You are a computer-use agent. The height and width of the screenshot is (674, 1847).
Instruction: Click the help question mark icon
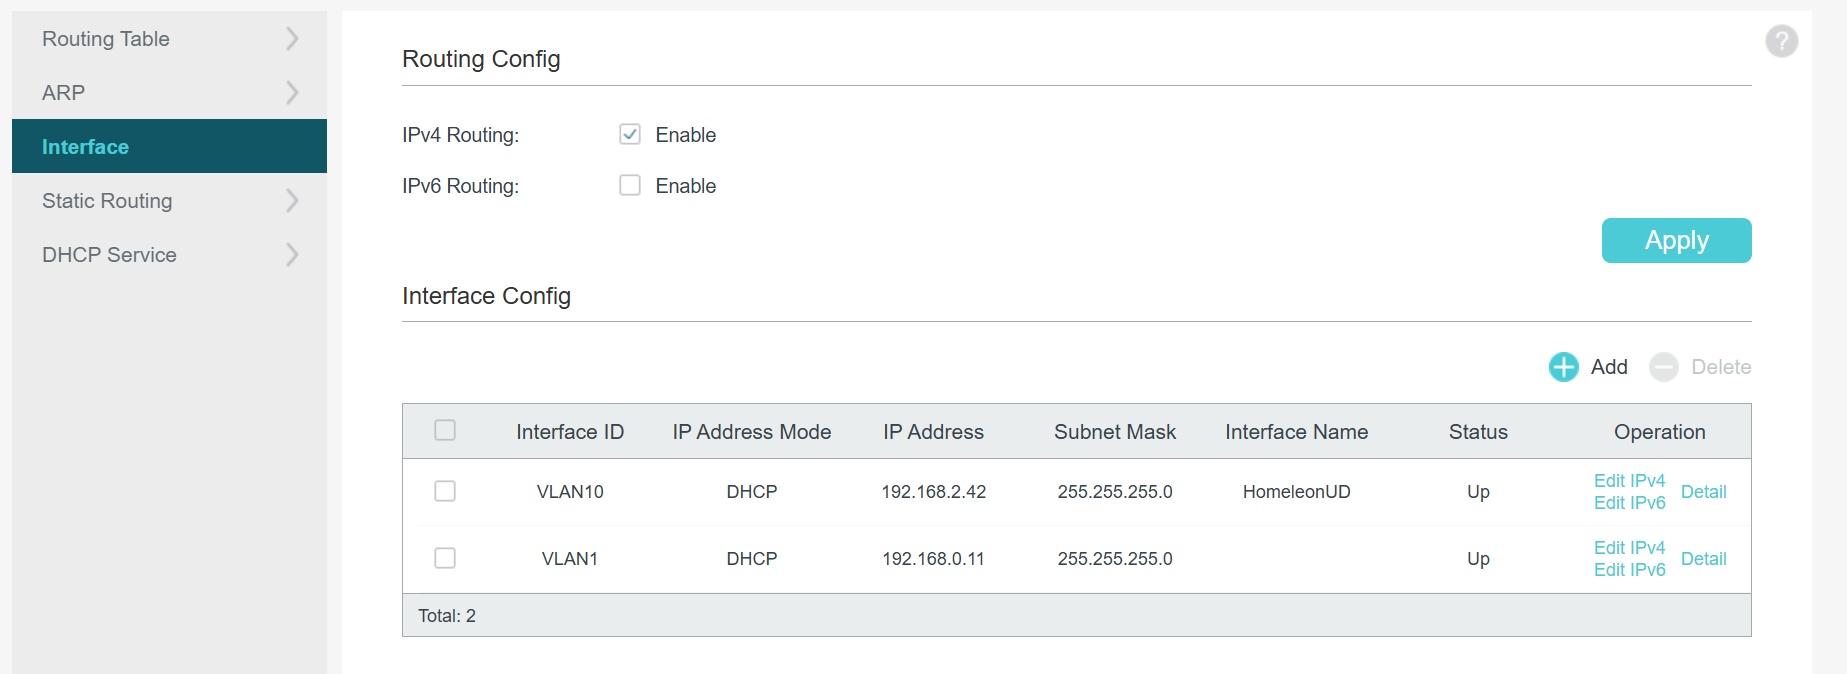(1781, 41)
